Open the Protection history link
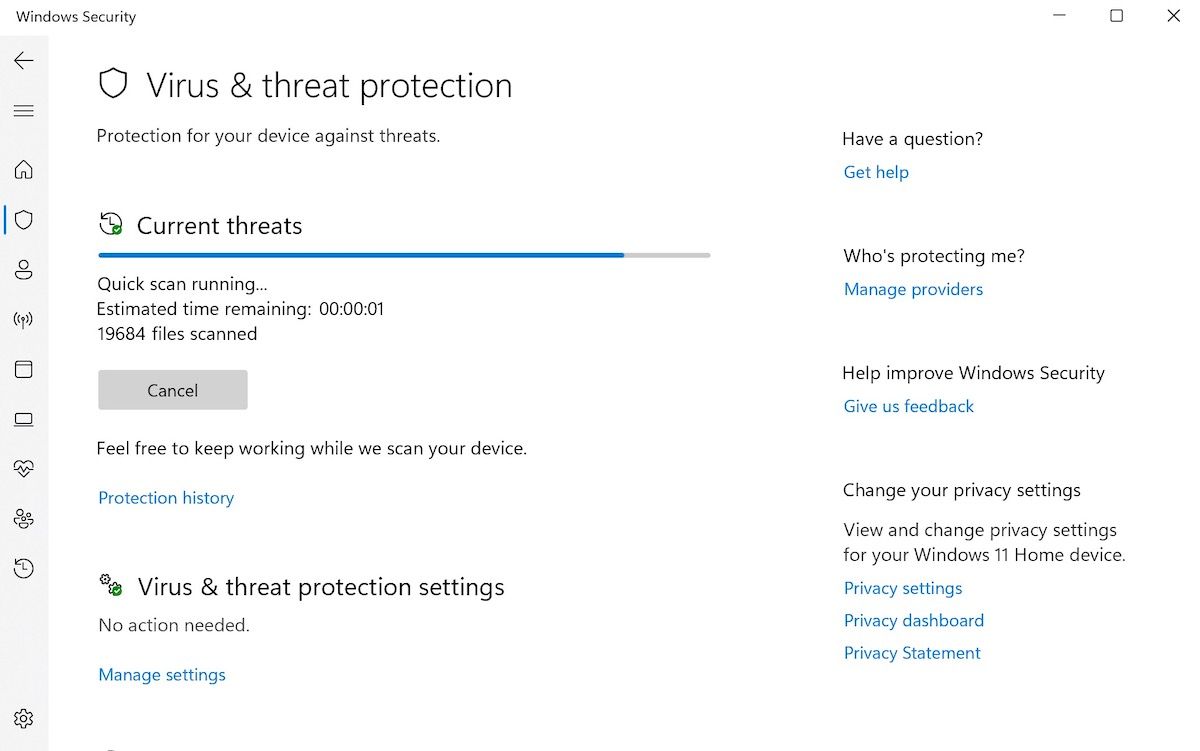 point(166,498)
